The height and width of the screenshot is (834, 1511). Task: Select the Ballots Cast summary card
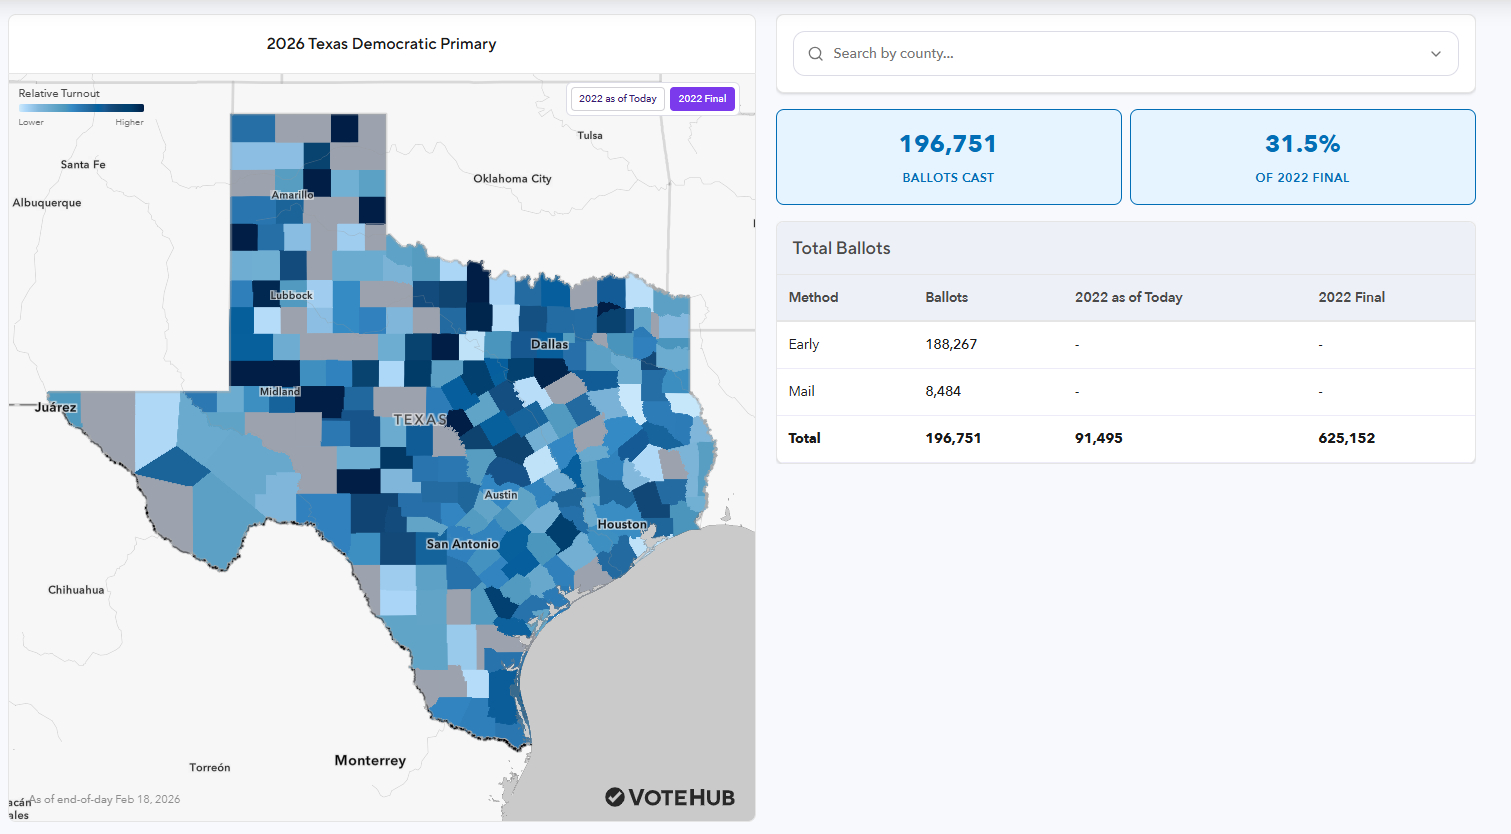pos(948,157)
